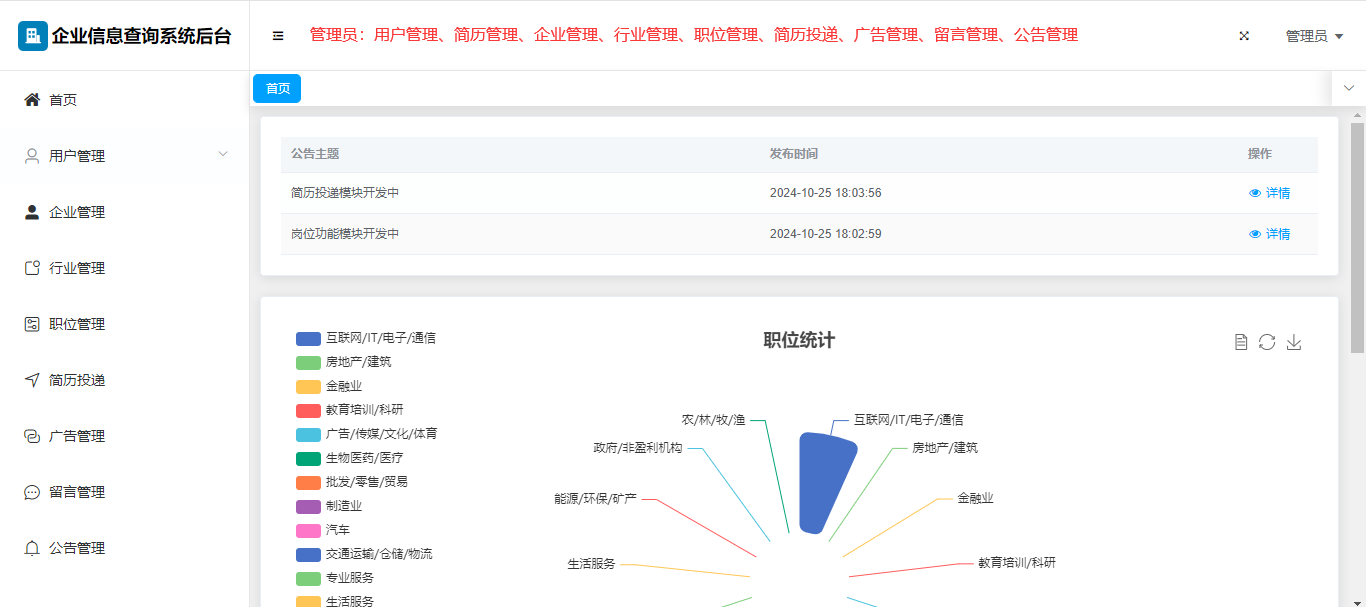1366x607 pixels.
Task: Click the 公告主题 column header
Action: [x=315, y=154]
